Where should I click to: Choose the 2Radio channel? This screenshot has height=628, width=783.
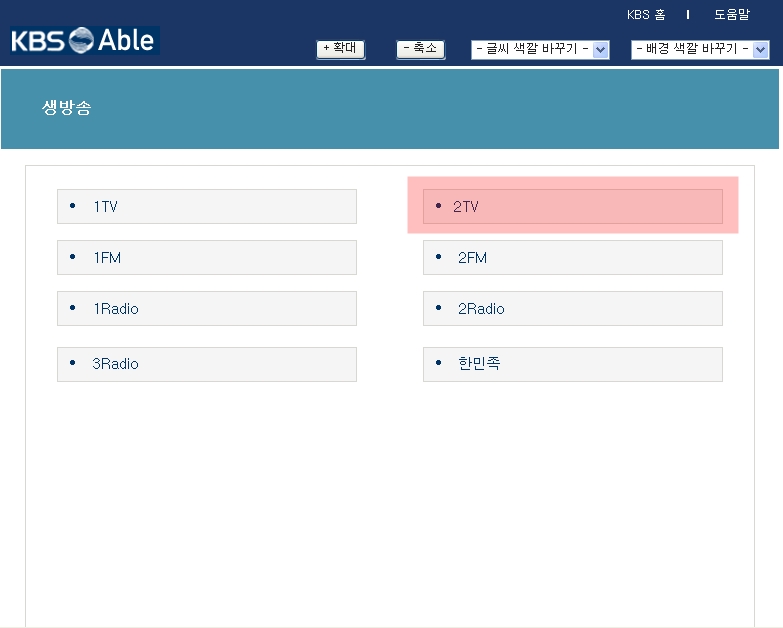[481, 308]
